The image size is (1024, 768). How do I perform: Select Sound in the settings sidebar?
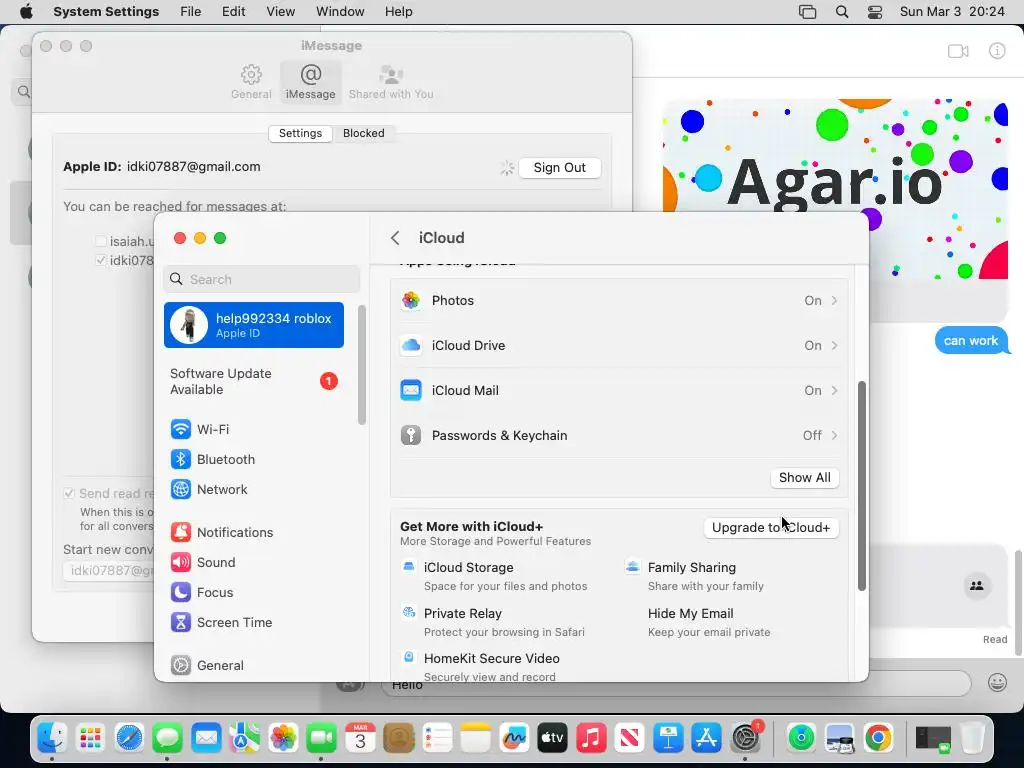[203, 562]
